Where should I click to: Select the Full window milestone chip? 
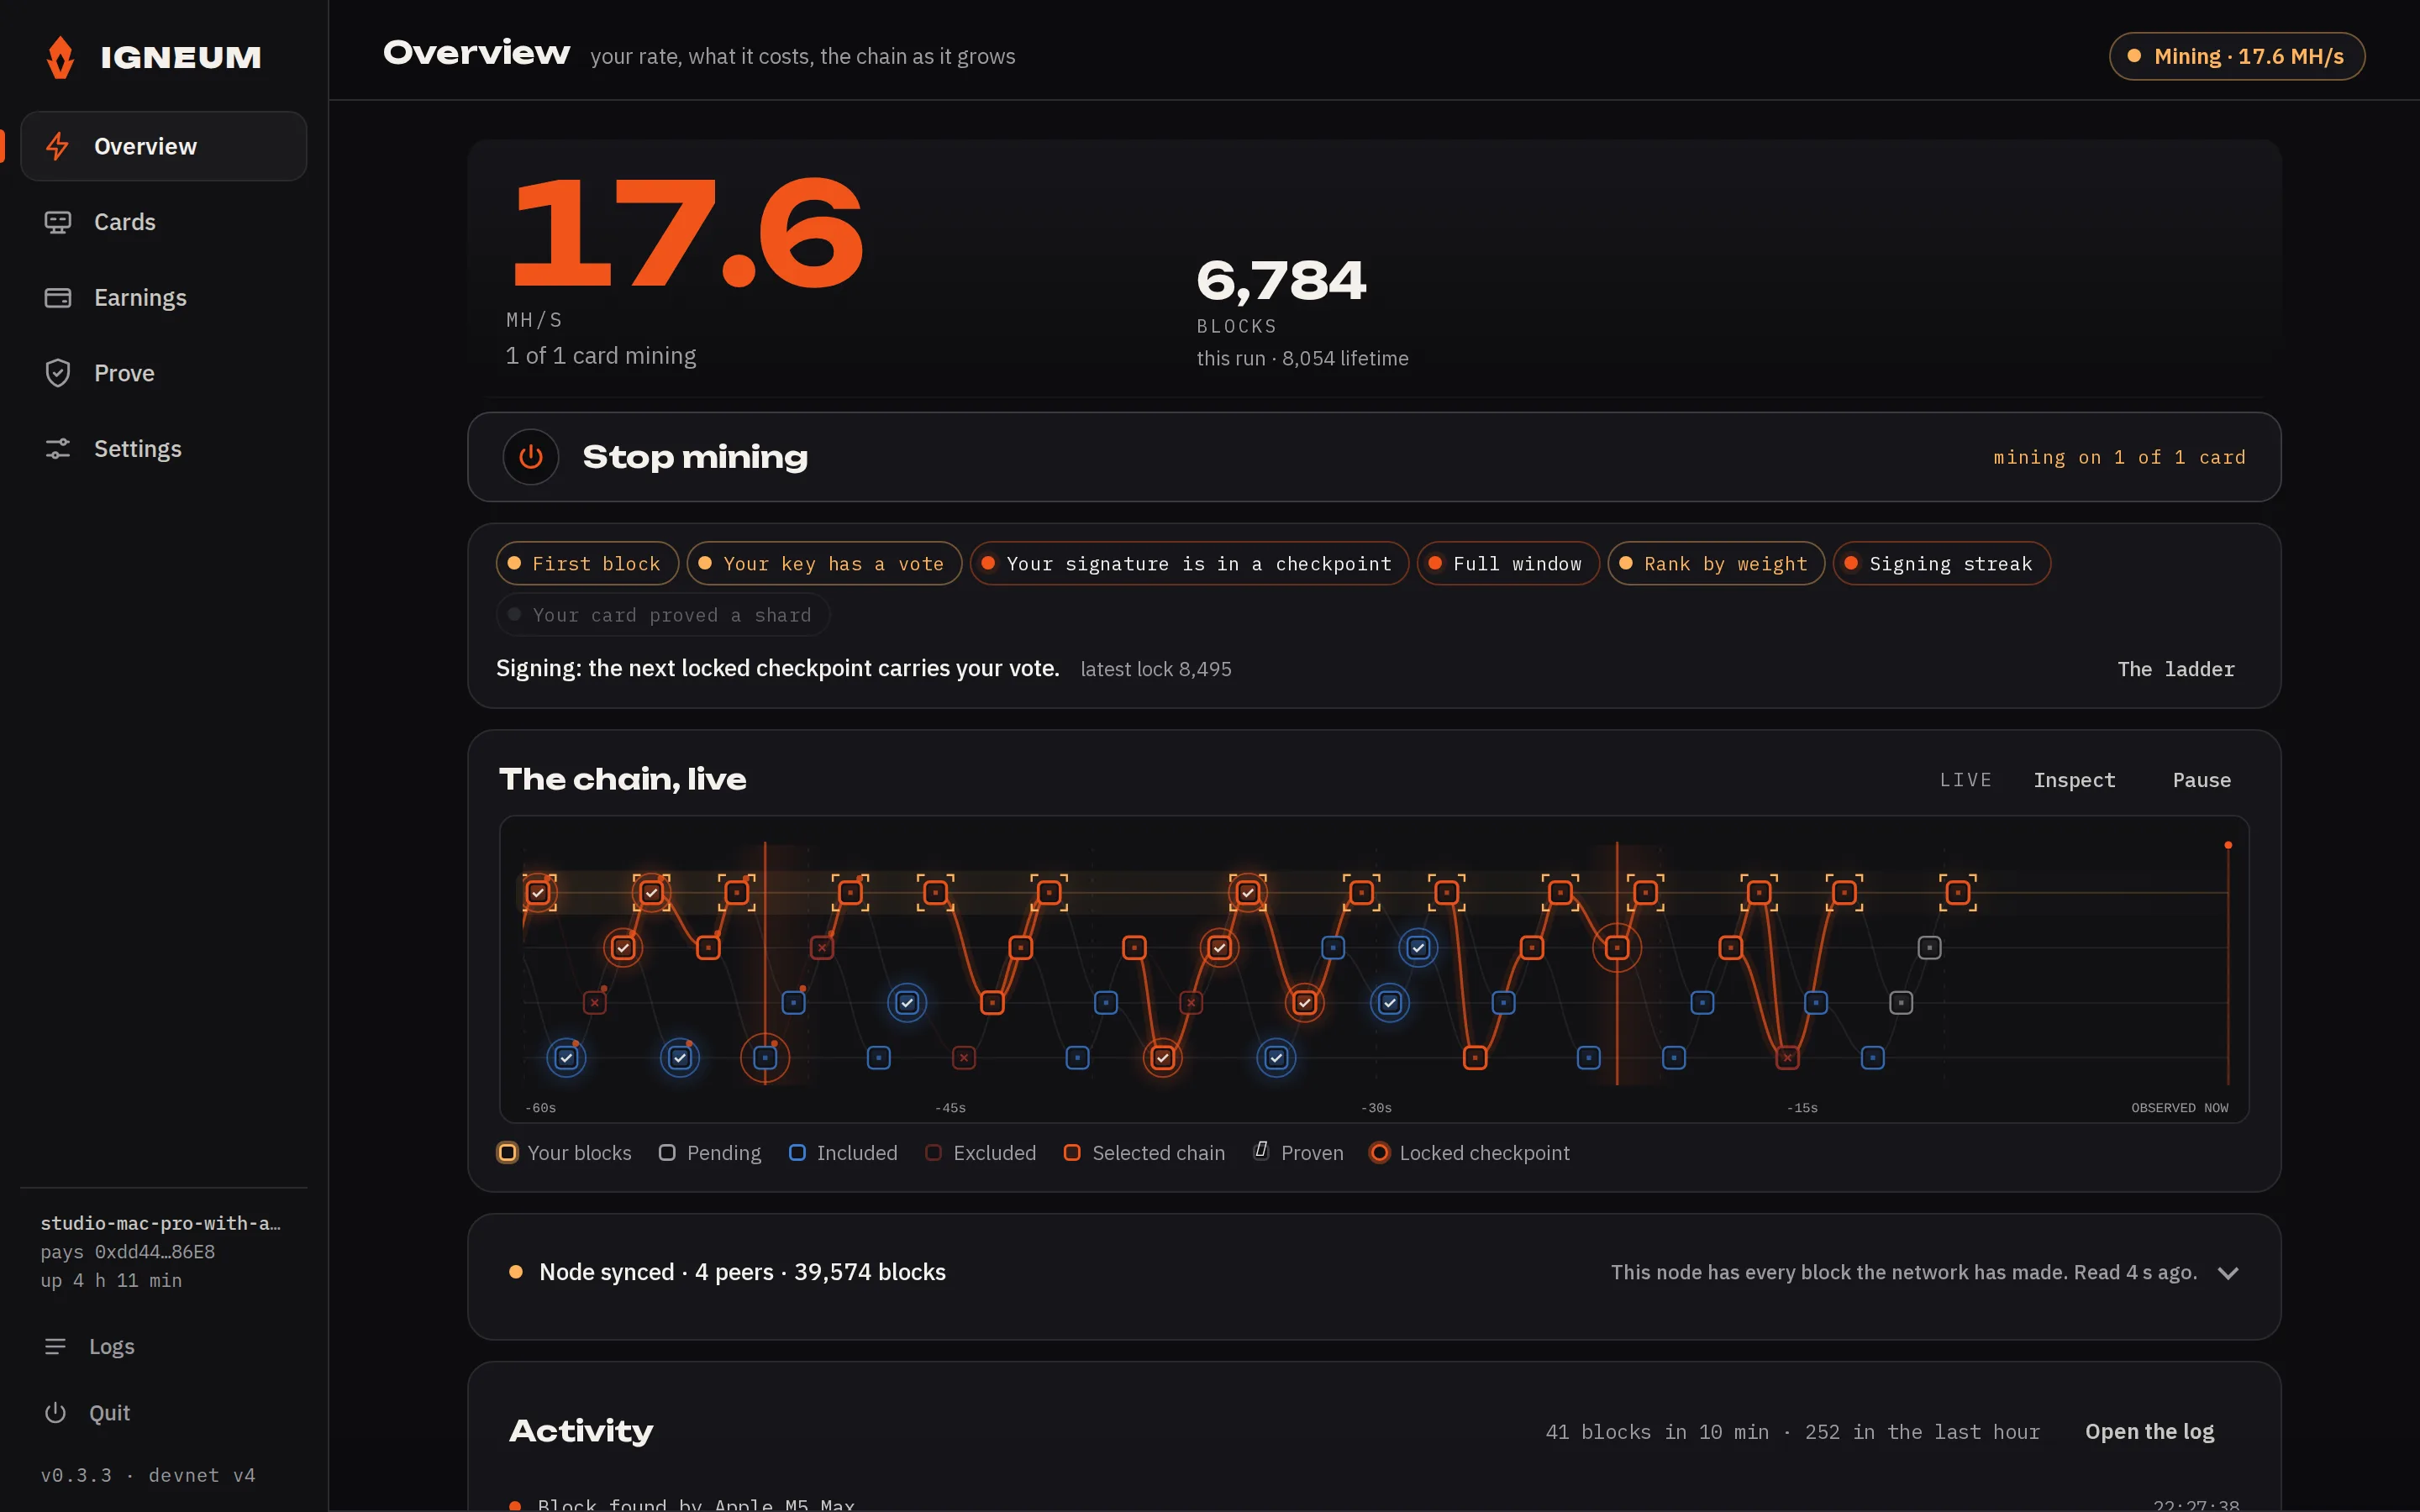(1508, 564)
